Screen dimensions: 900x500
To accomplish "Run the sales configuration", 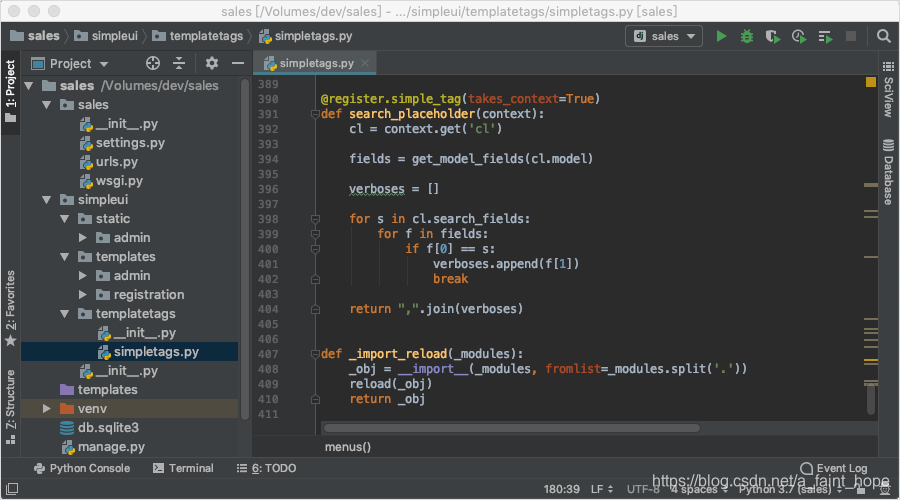I will pos(721,36).
